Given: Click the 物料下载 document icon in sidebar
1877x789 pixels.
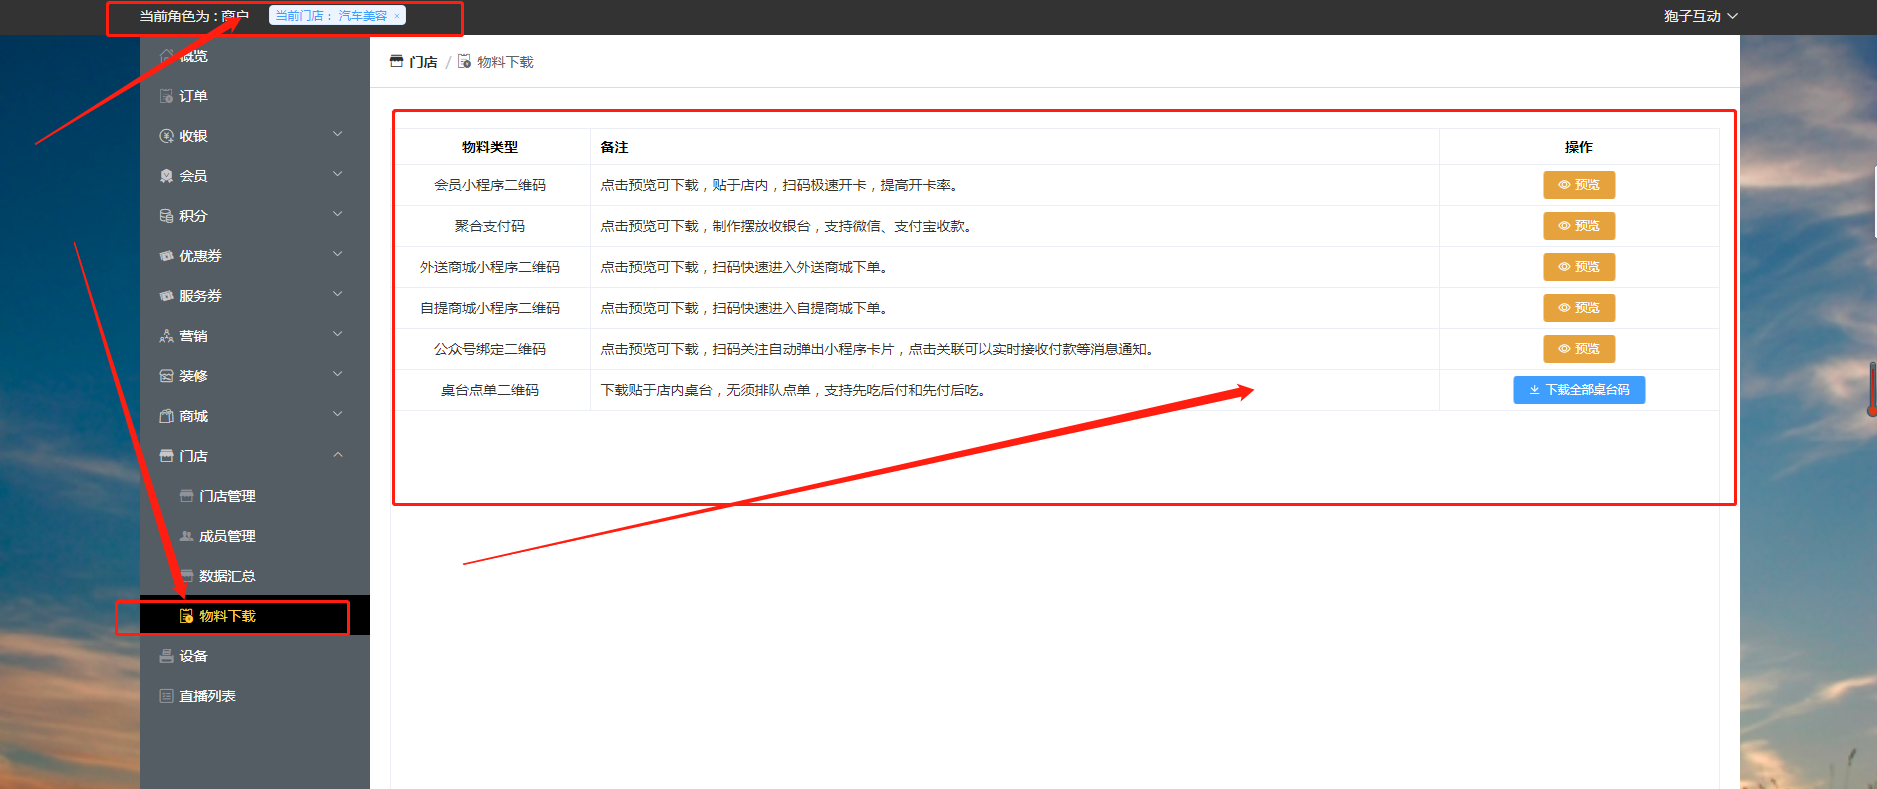Looking at the screenshot, I should [x=186, y=616].
